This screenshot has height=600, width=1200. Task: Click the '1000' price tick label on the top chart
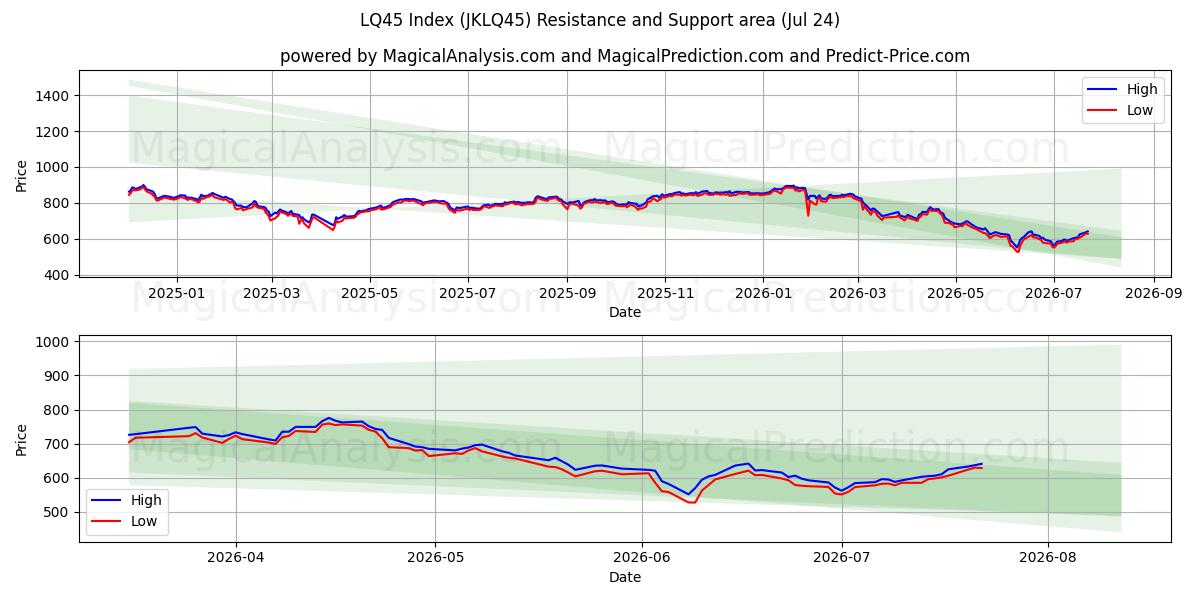(x=53, y=168)
